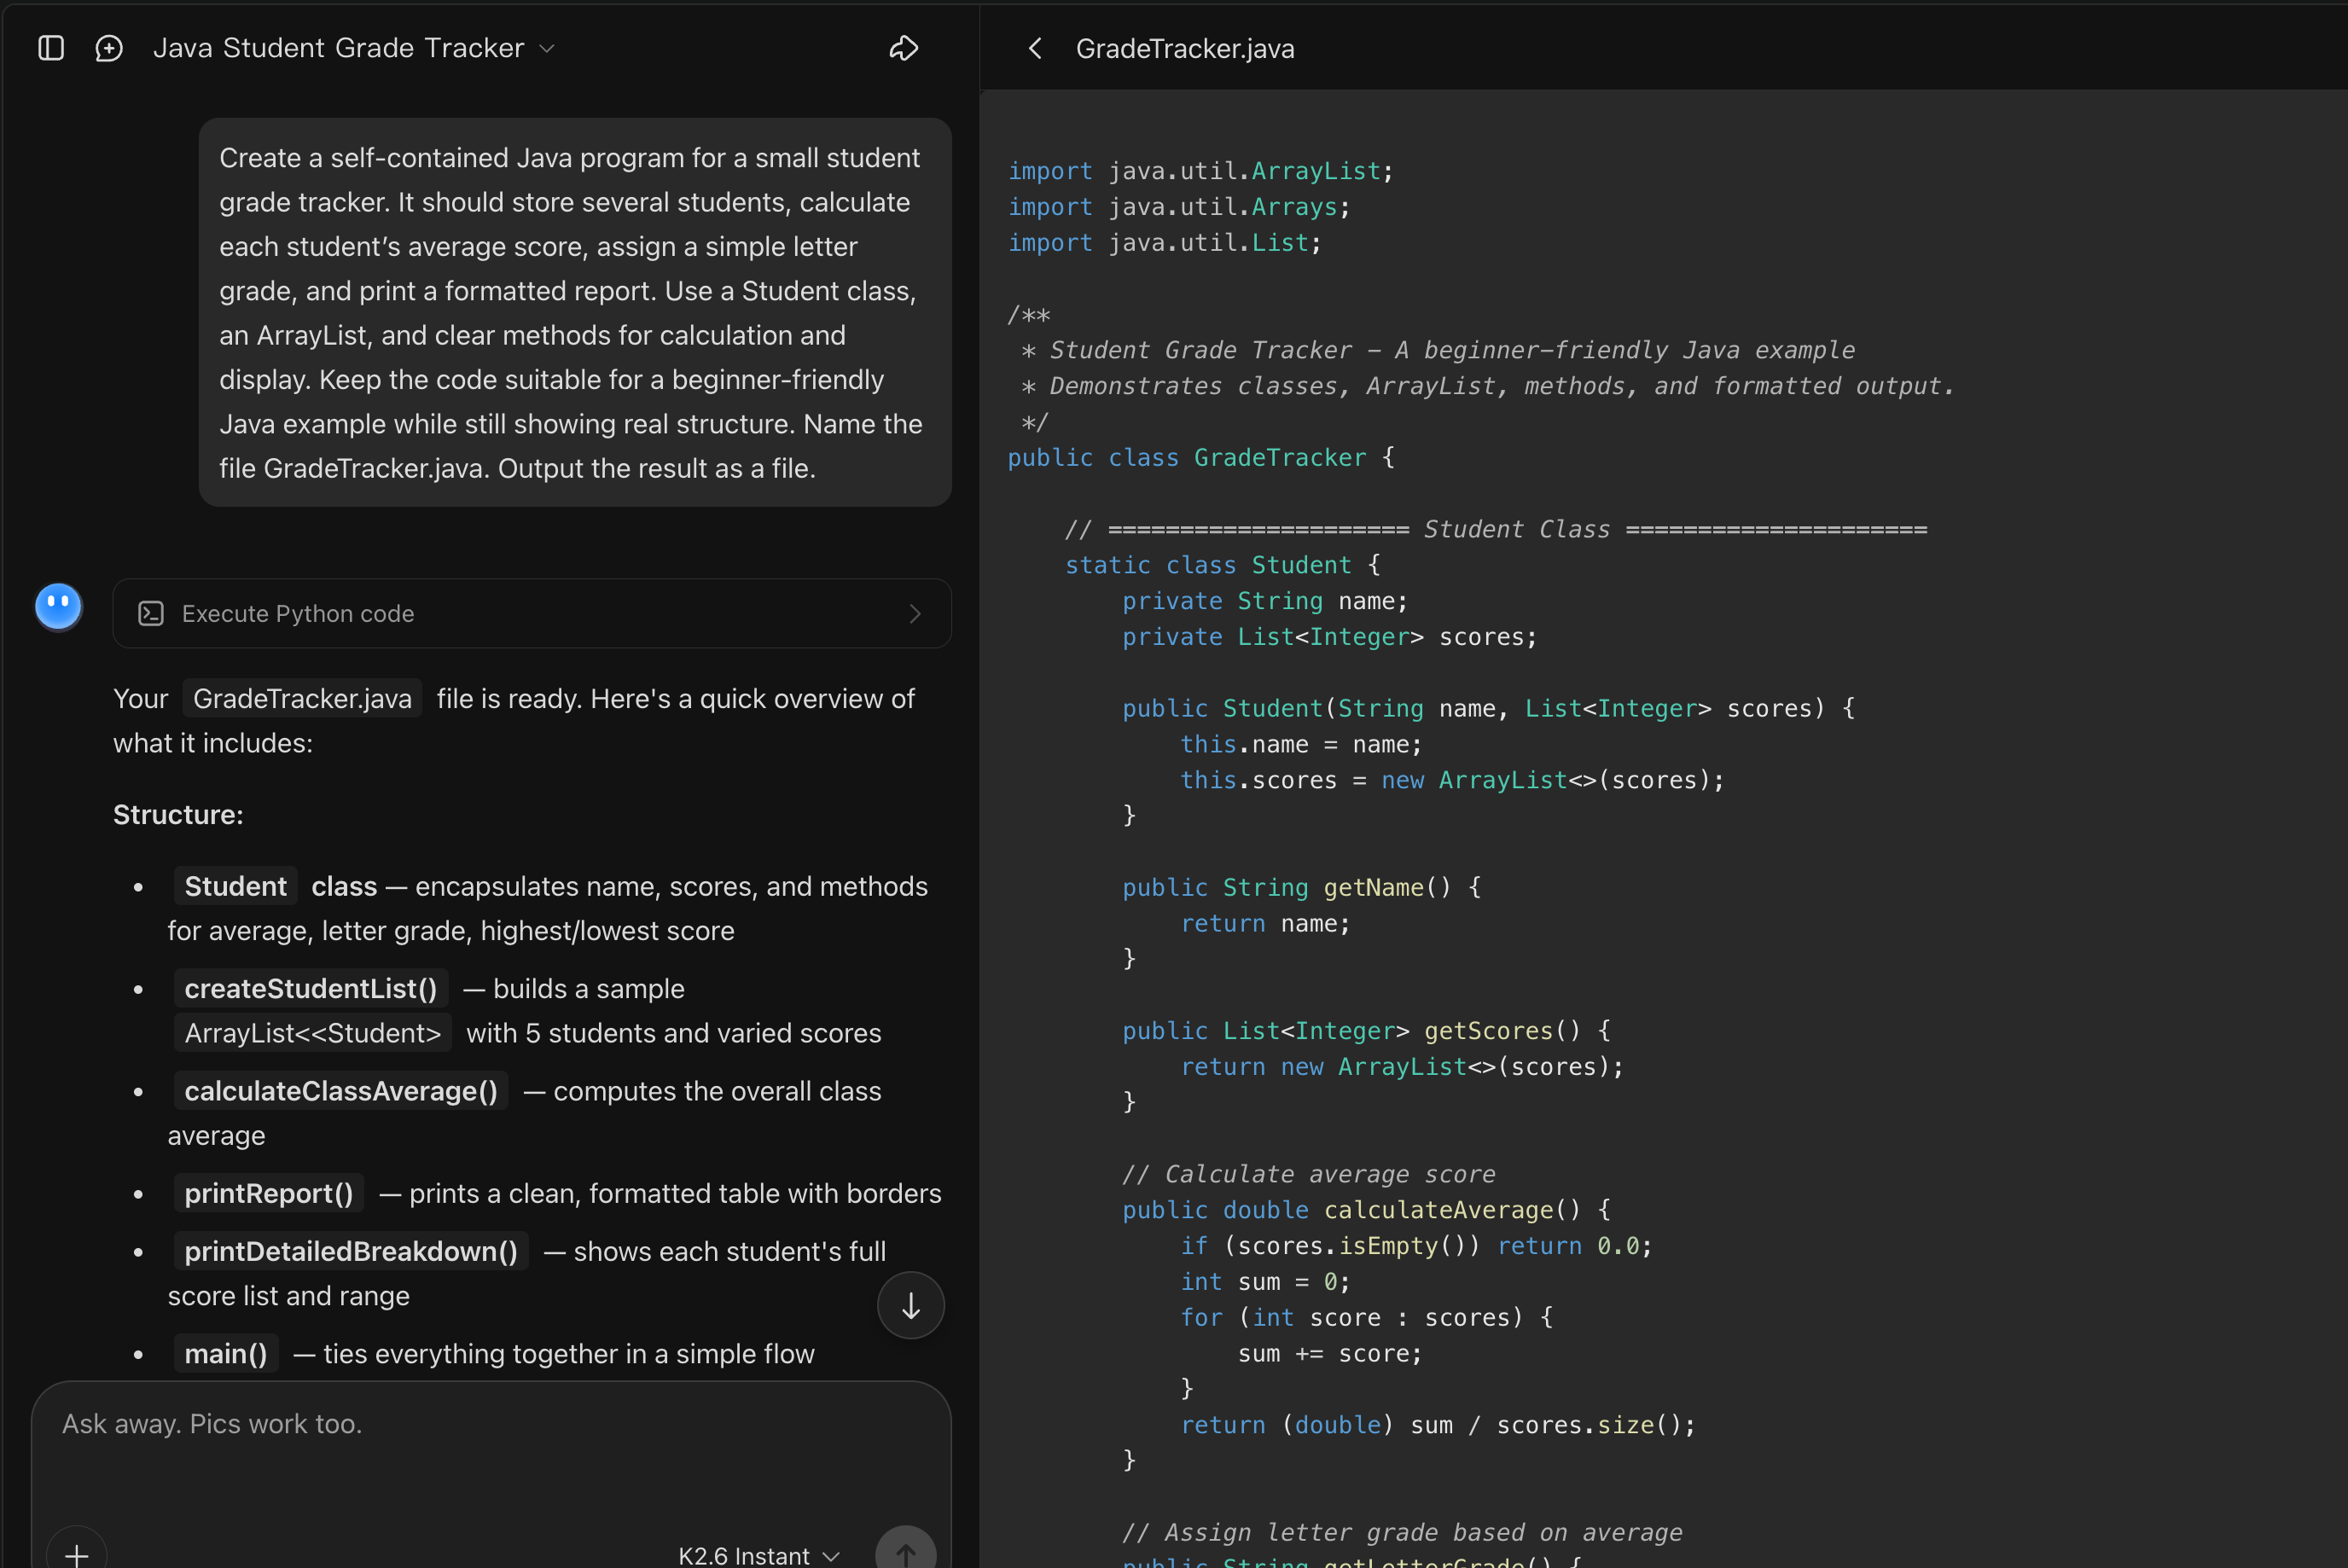This screenshot has height=1568, width=2348.
Task: Click the line 'import java.util.Arrays;'
Action: tap(1179, 207)
